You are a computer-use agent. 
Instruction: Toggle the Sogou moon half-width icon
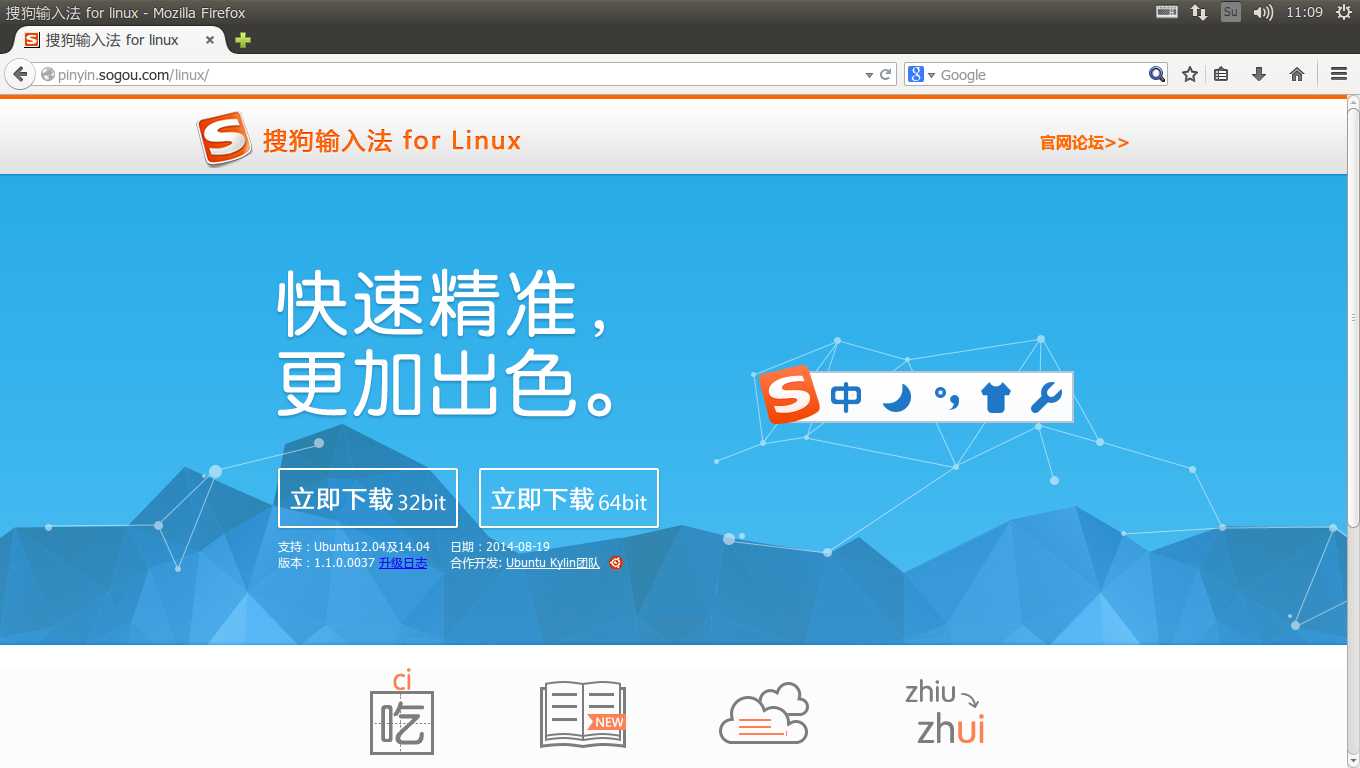(897, 397)
